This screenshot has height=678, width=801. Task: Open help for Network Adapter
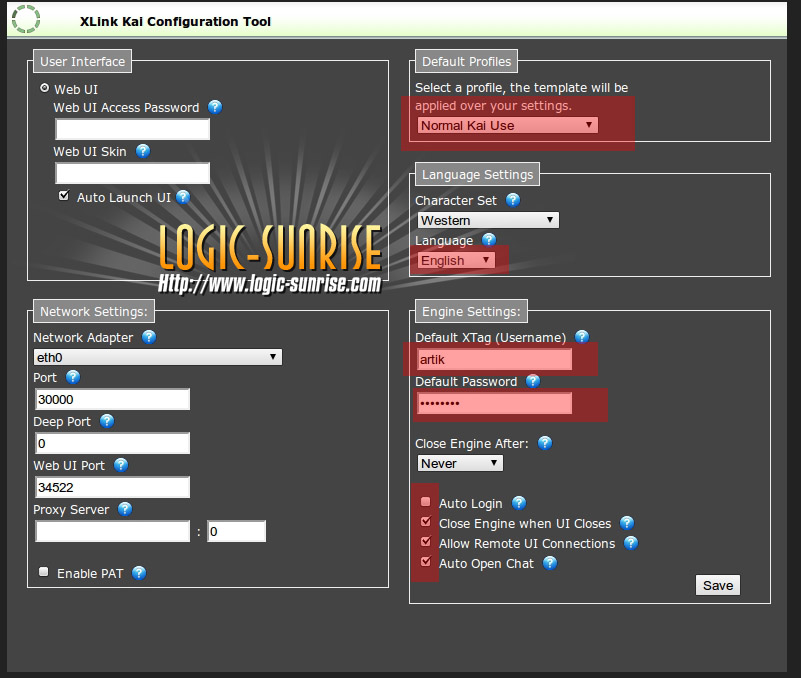[149, 337]
